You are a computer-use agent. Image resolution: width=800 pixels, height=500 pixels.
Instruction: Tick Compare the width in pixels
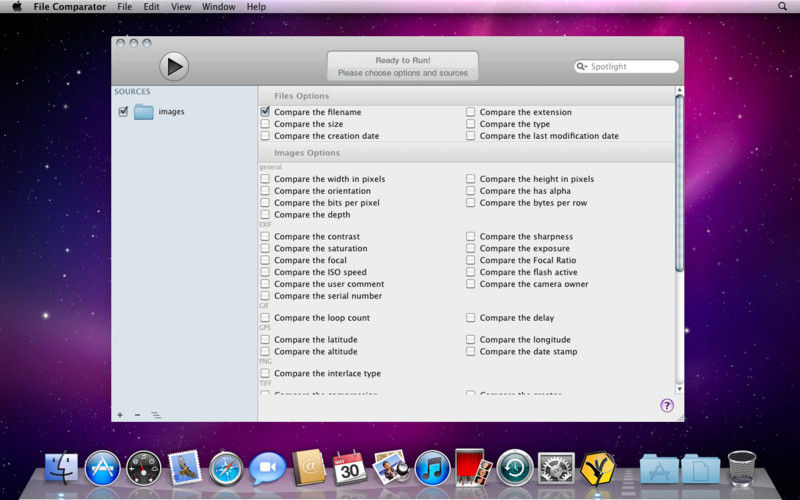click(x=265, y=179)
